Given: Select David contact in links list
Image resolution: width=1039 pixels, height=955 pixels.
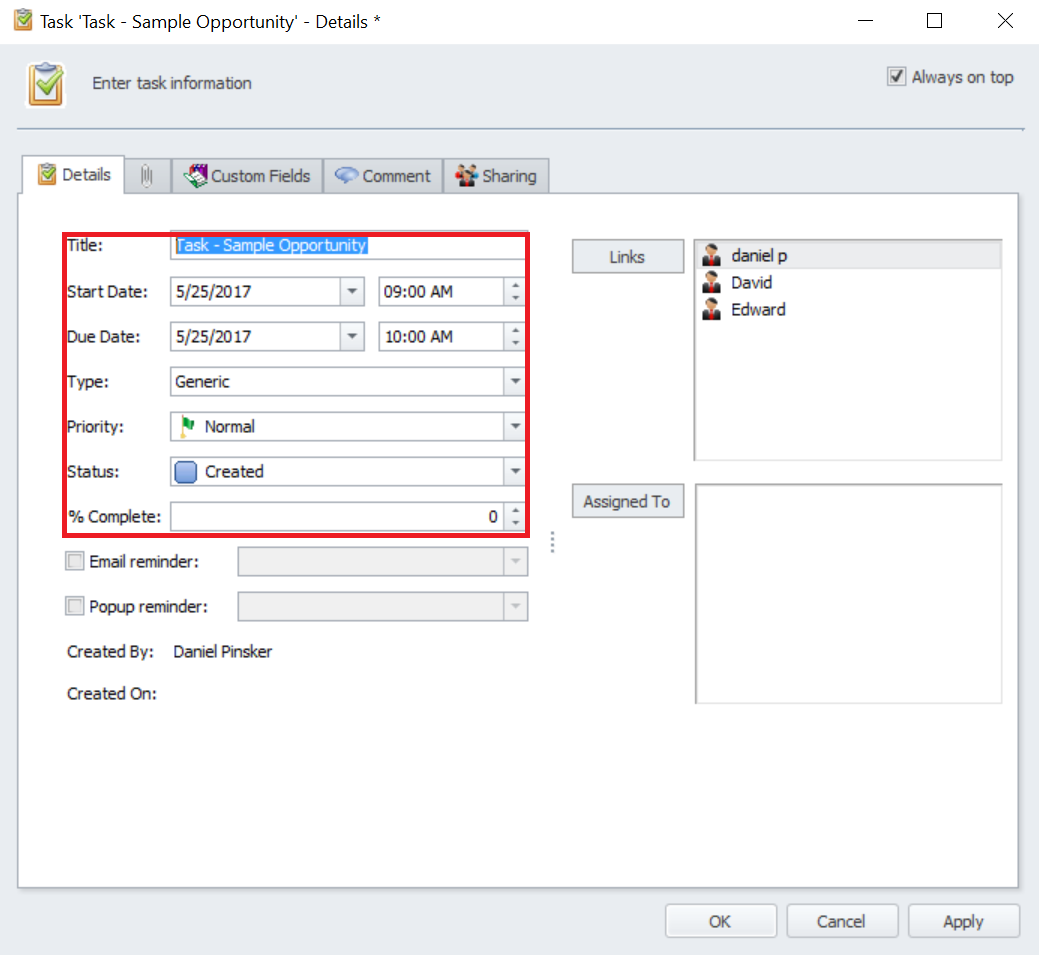Looking at the screenshot, I should tap(751, 283).
